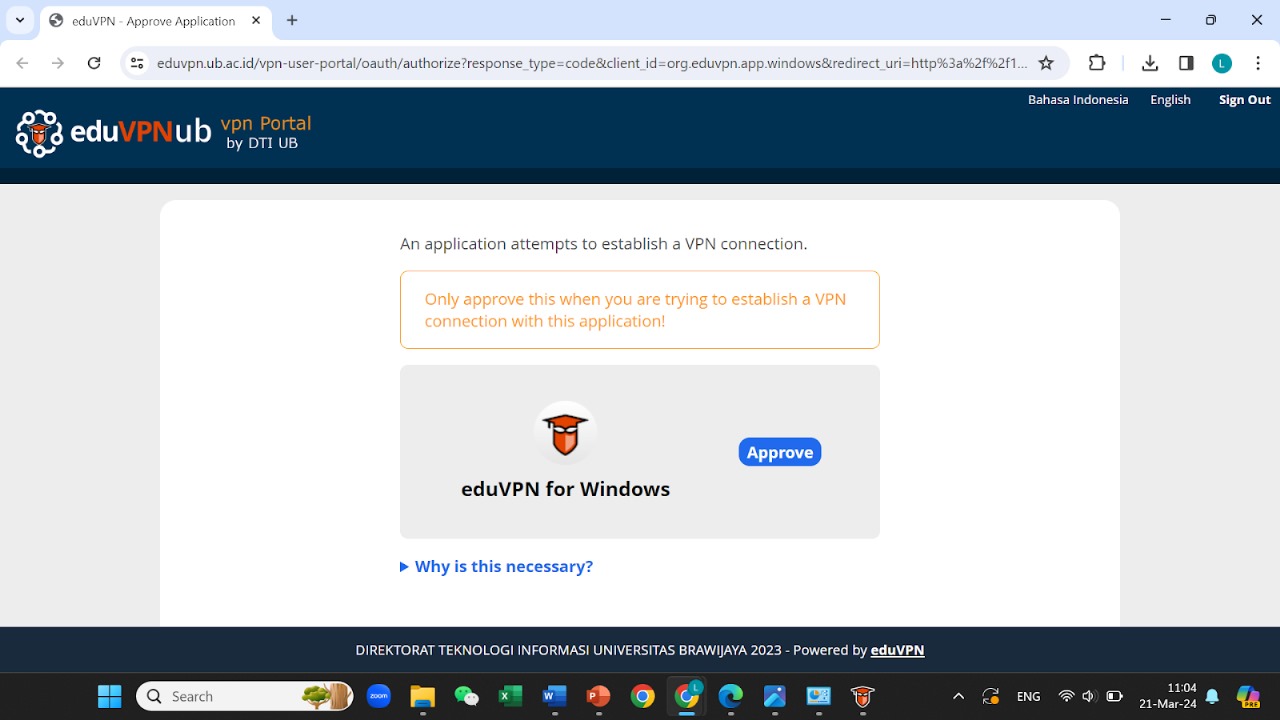Bookmark this page with star icon
Screen dimensions: 1280x720
pyautogui.click(x=1046, y=63)
